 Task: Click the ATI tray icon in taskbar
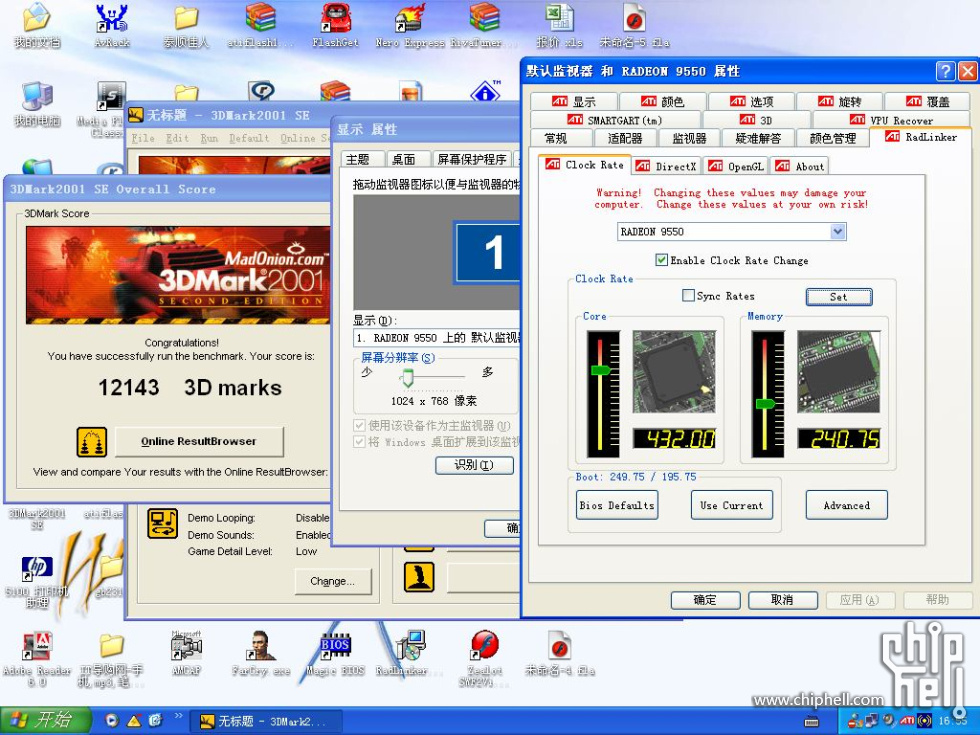point(908,721)
